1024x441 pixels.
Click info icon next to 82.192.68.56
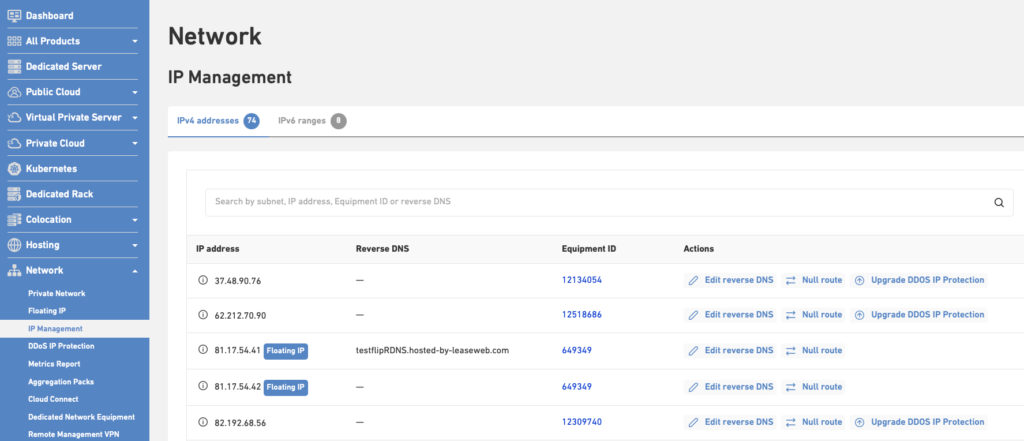(x=204, y=422)
